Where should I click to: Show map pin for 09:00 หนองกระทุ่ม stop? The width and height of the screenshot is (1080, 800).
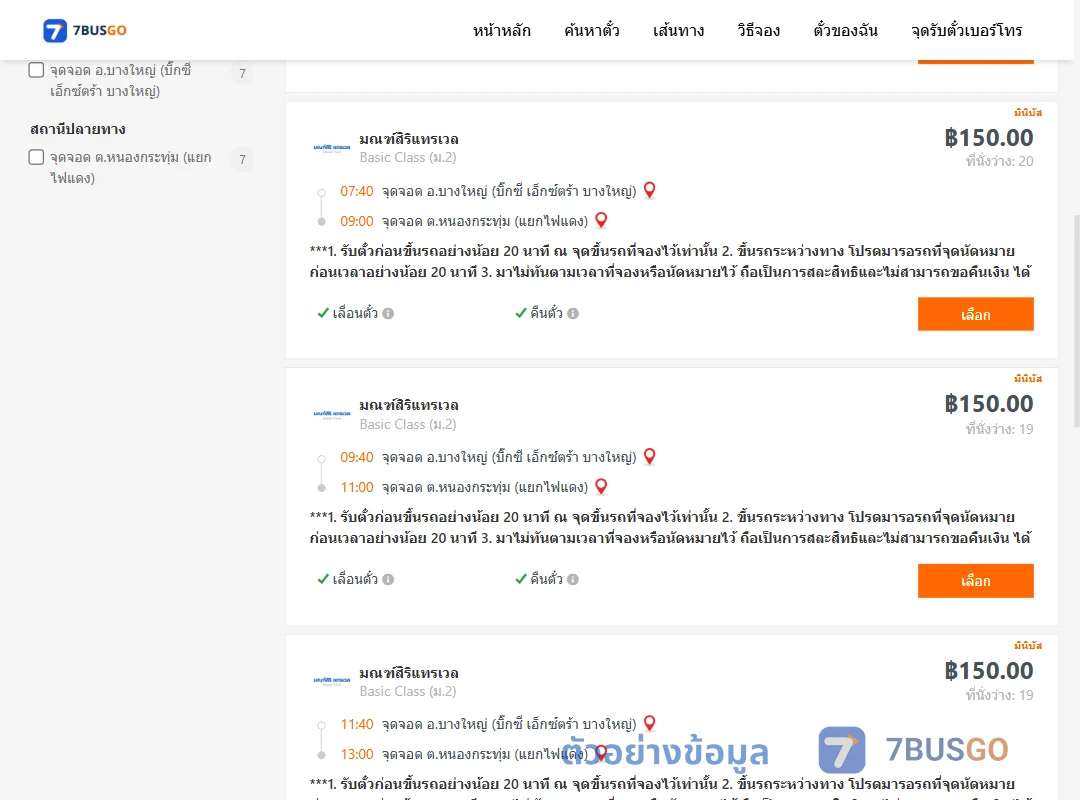[x=601, y=220]
